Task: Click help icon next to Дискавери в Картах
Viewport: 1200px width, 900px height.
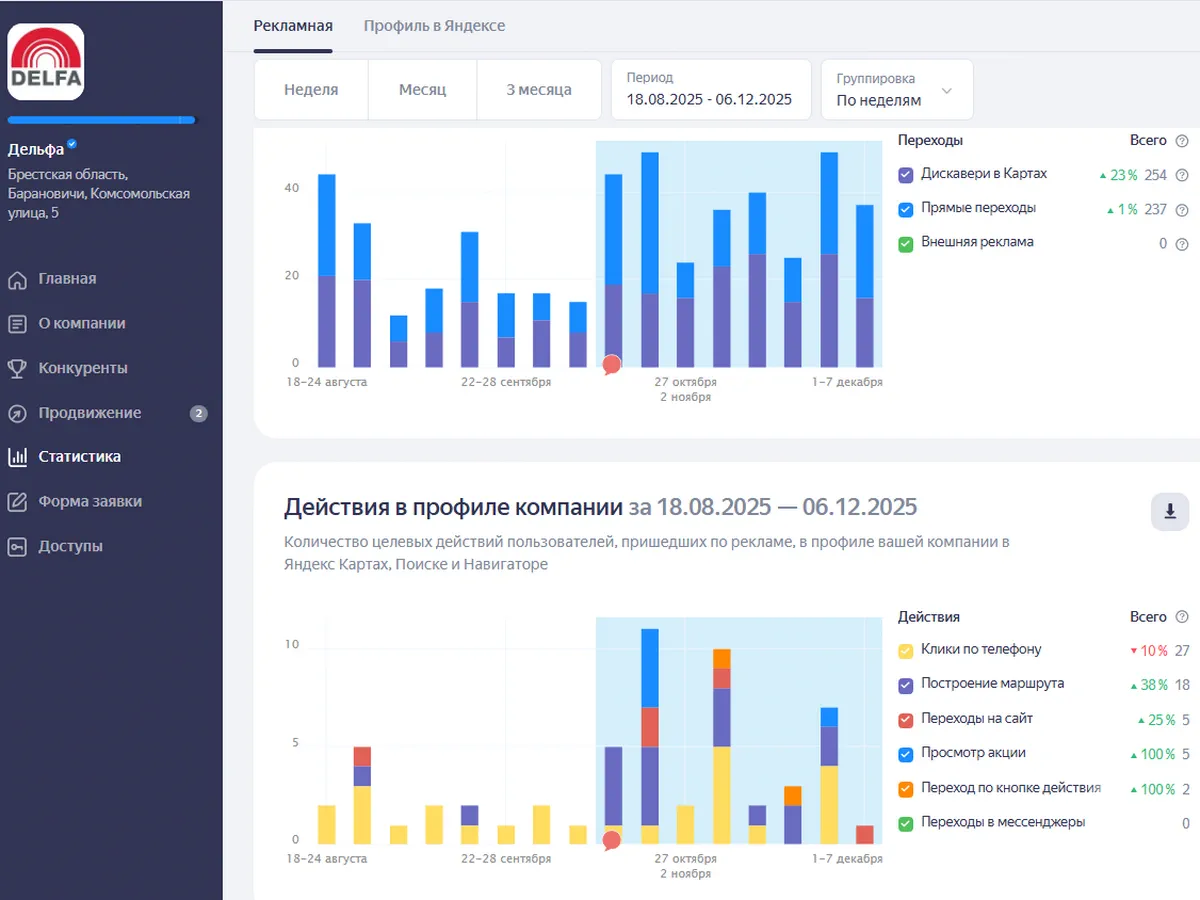Action: point(1182,175)
